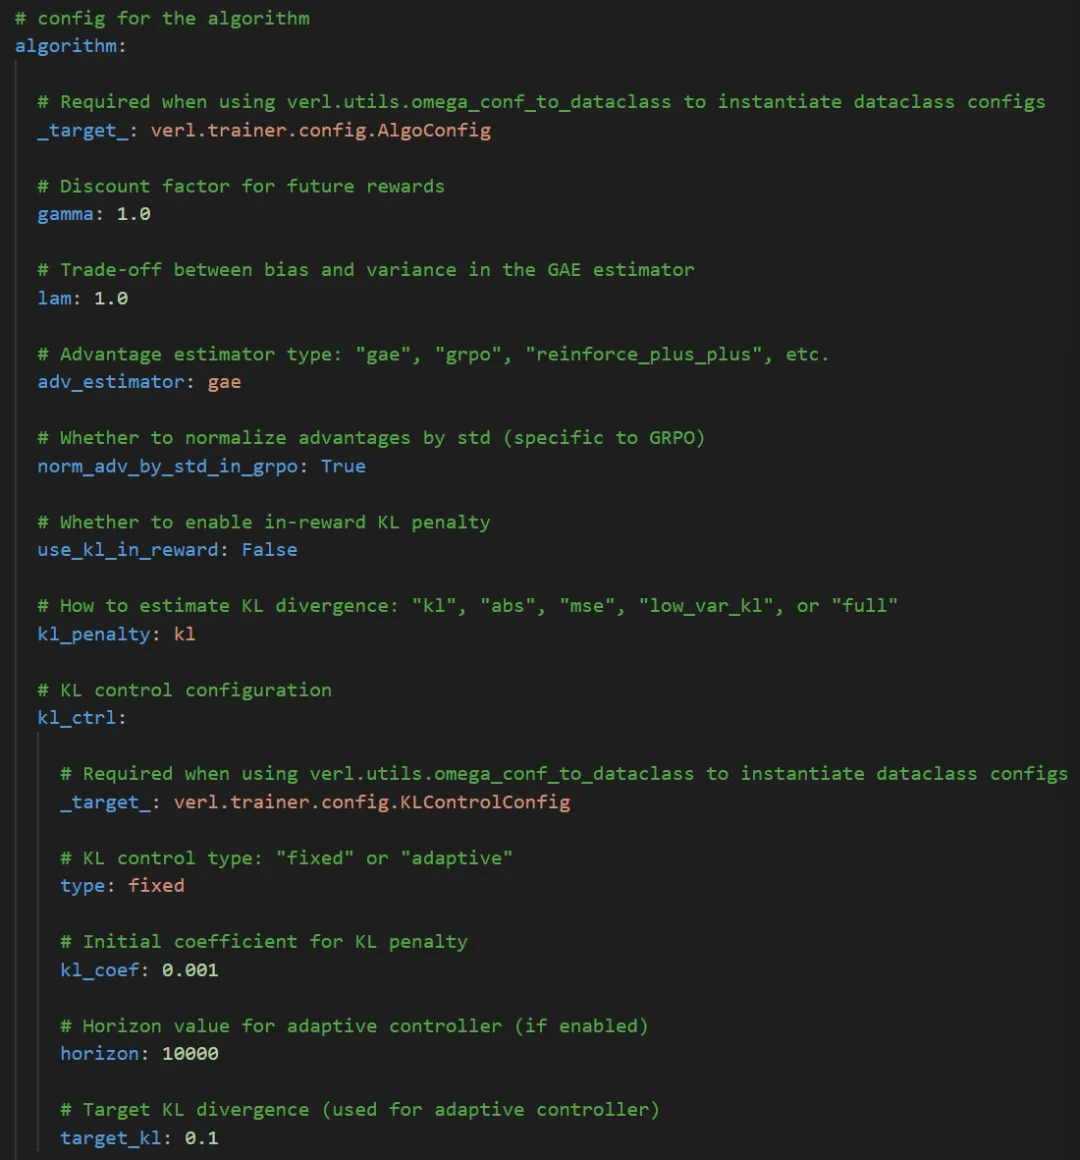This screenshot has height=1160, width=1080.
Task: Select the kl_penalty value kl
Action: coord(184,634)
